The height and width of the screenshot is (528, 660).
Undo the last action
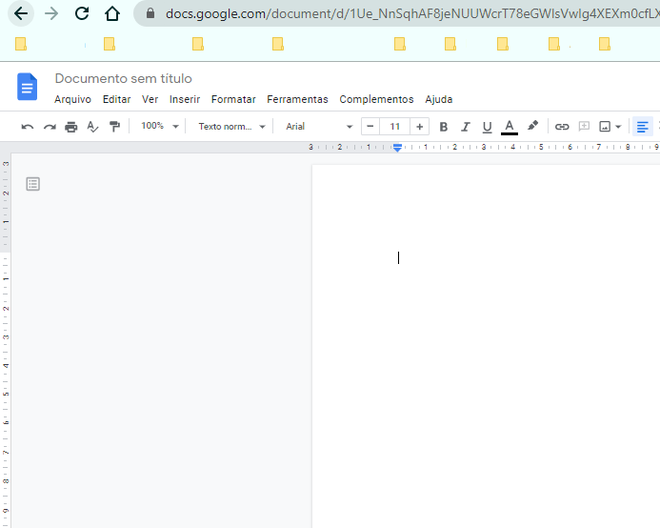[x=27, y=127]
